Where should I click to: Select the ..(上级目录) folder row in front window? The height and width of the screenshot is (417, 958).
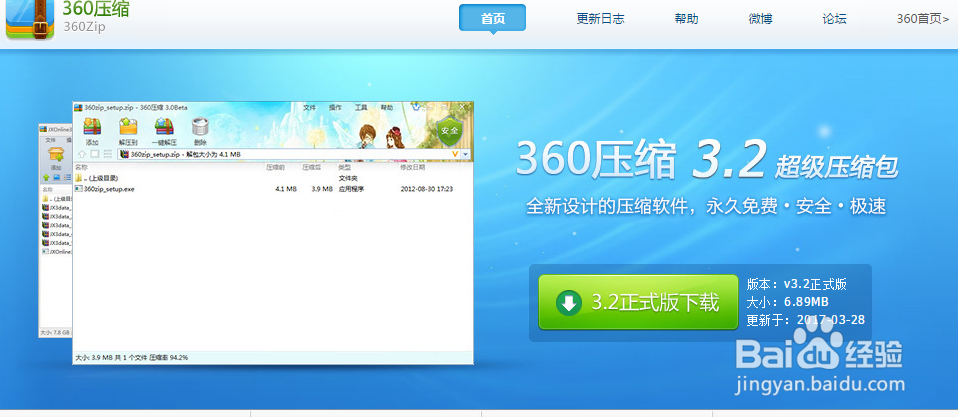tap(272, 178)
